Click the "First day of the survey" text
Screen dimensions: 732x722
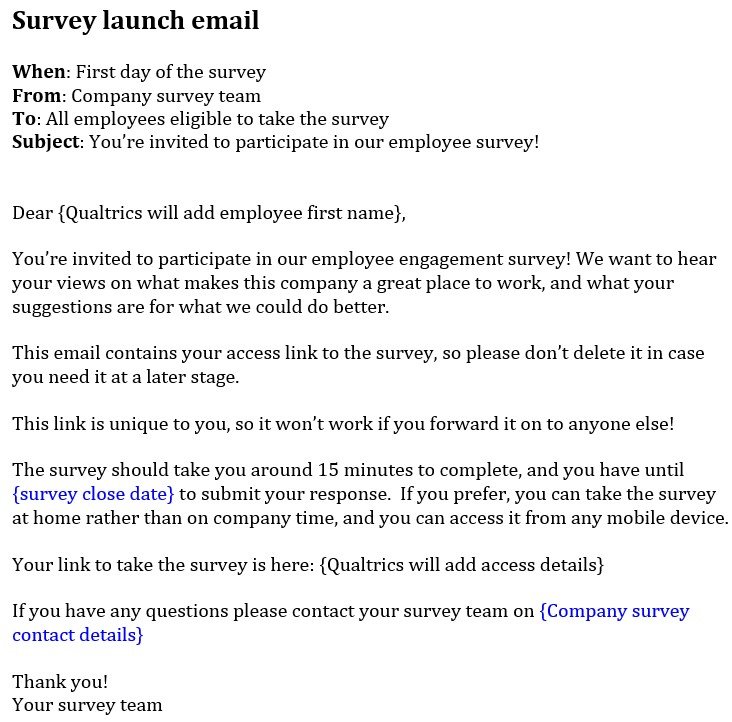(x=171, y=72)
